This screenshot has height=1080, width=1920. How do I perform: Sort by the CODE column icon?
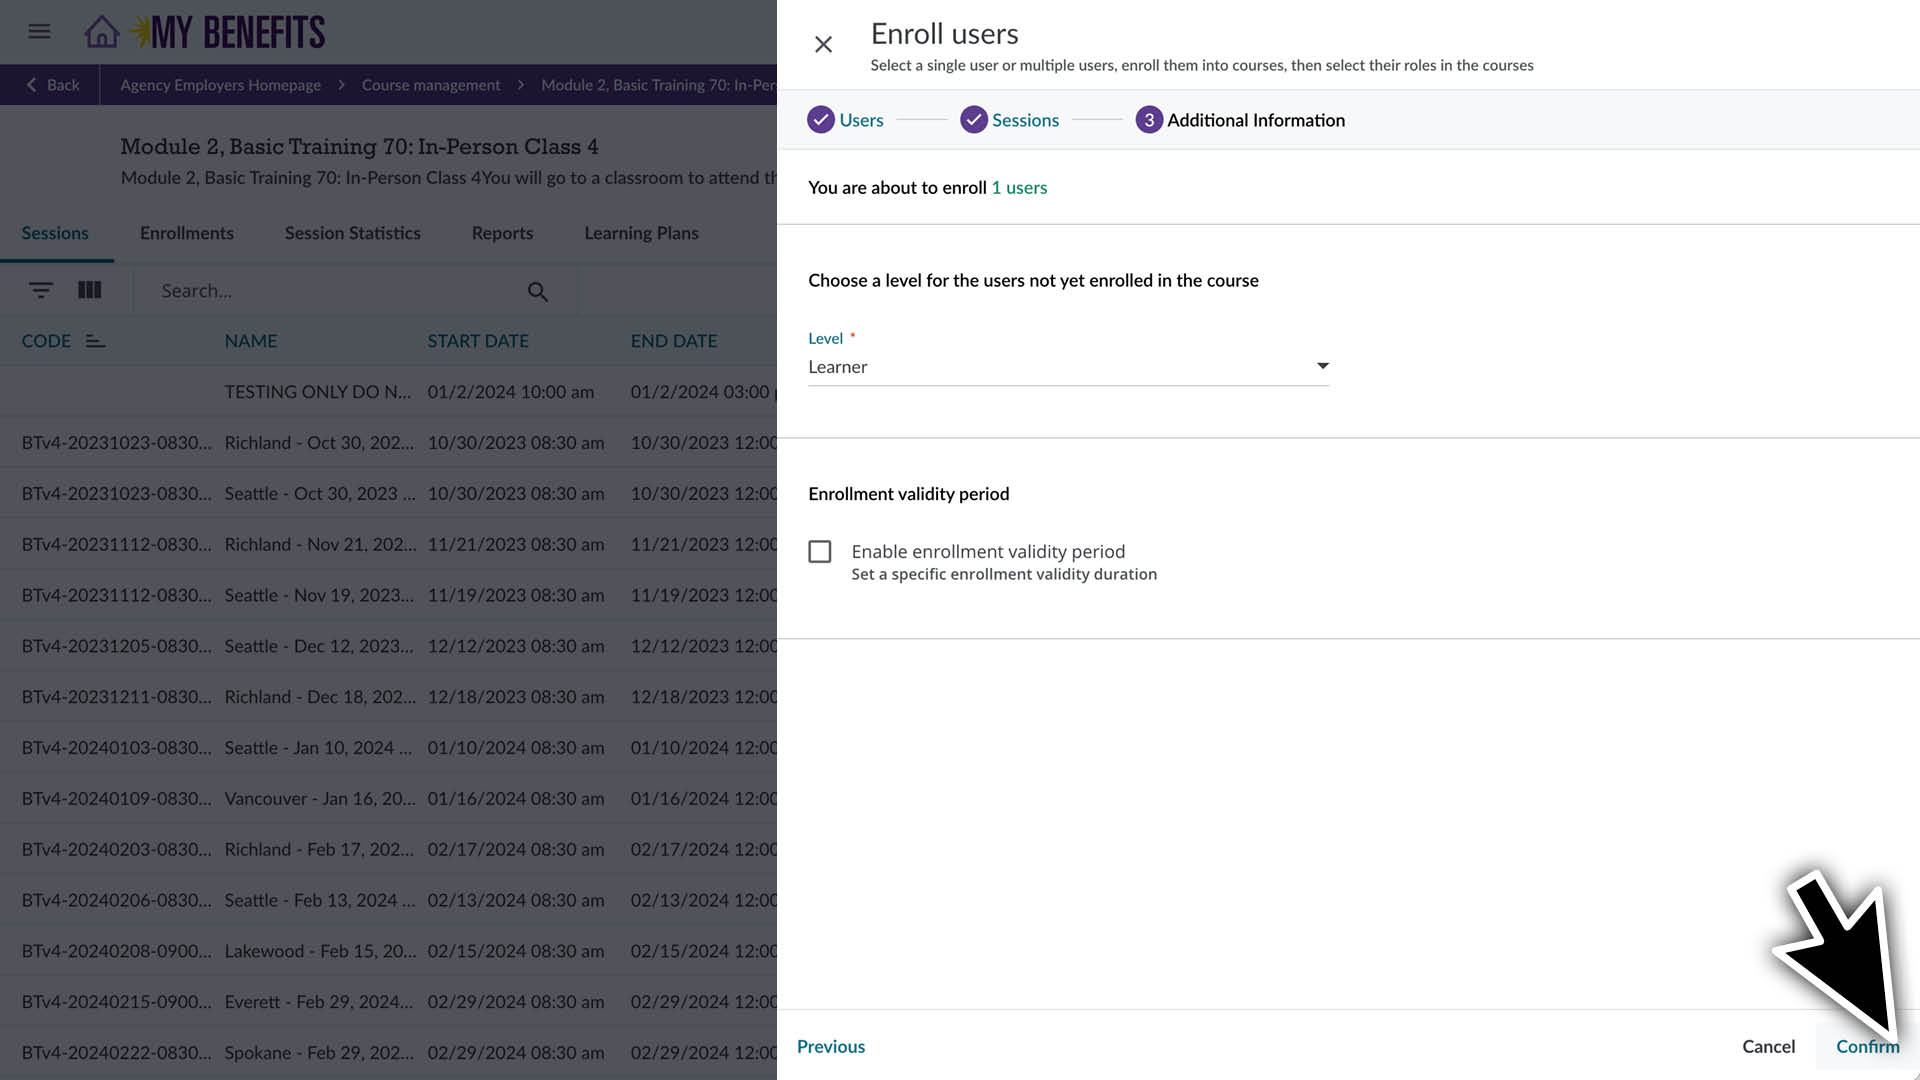click(x=95, y=341)
